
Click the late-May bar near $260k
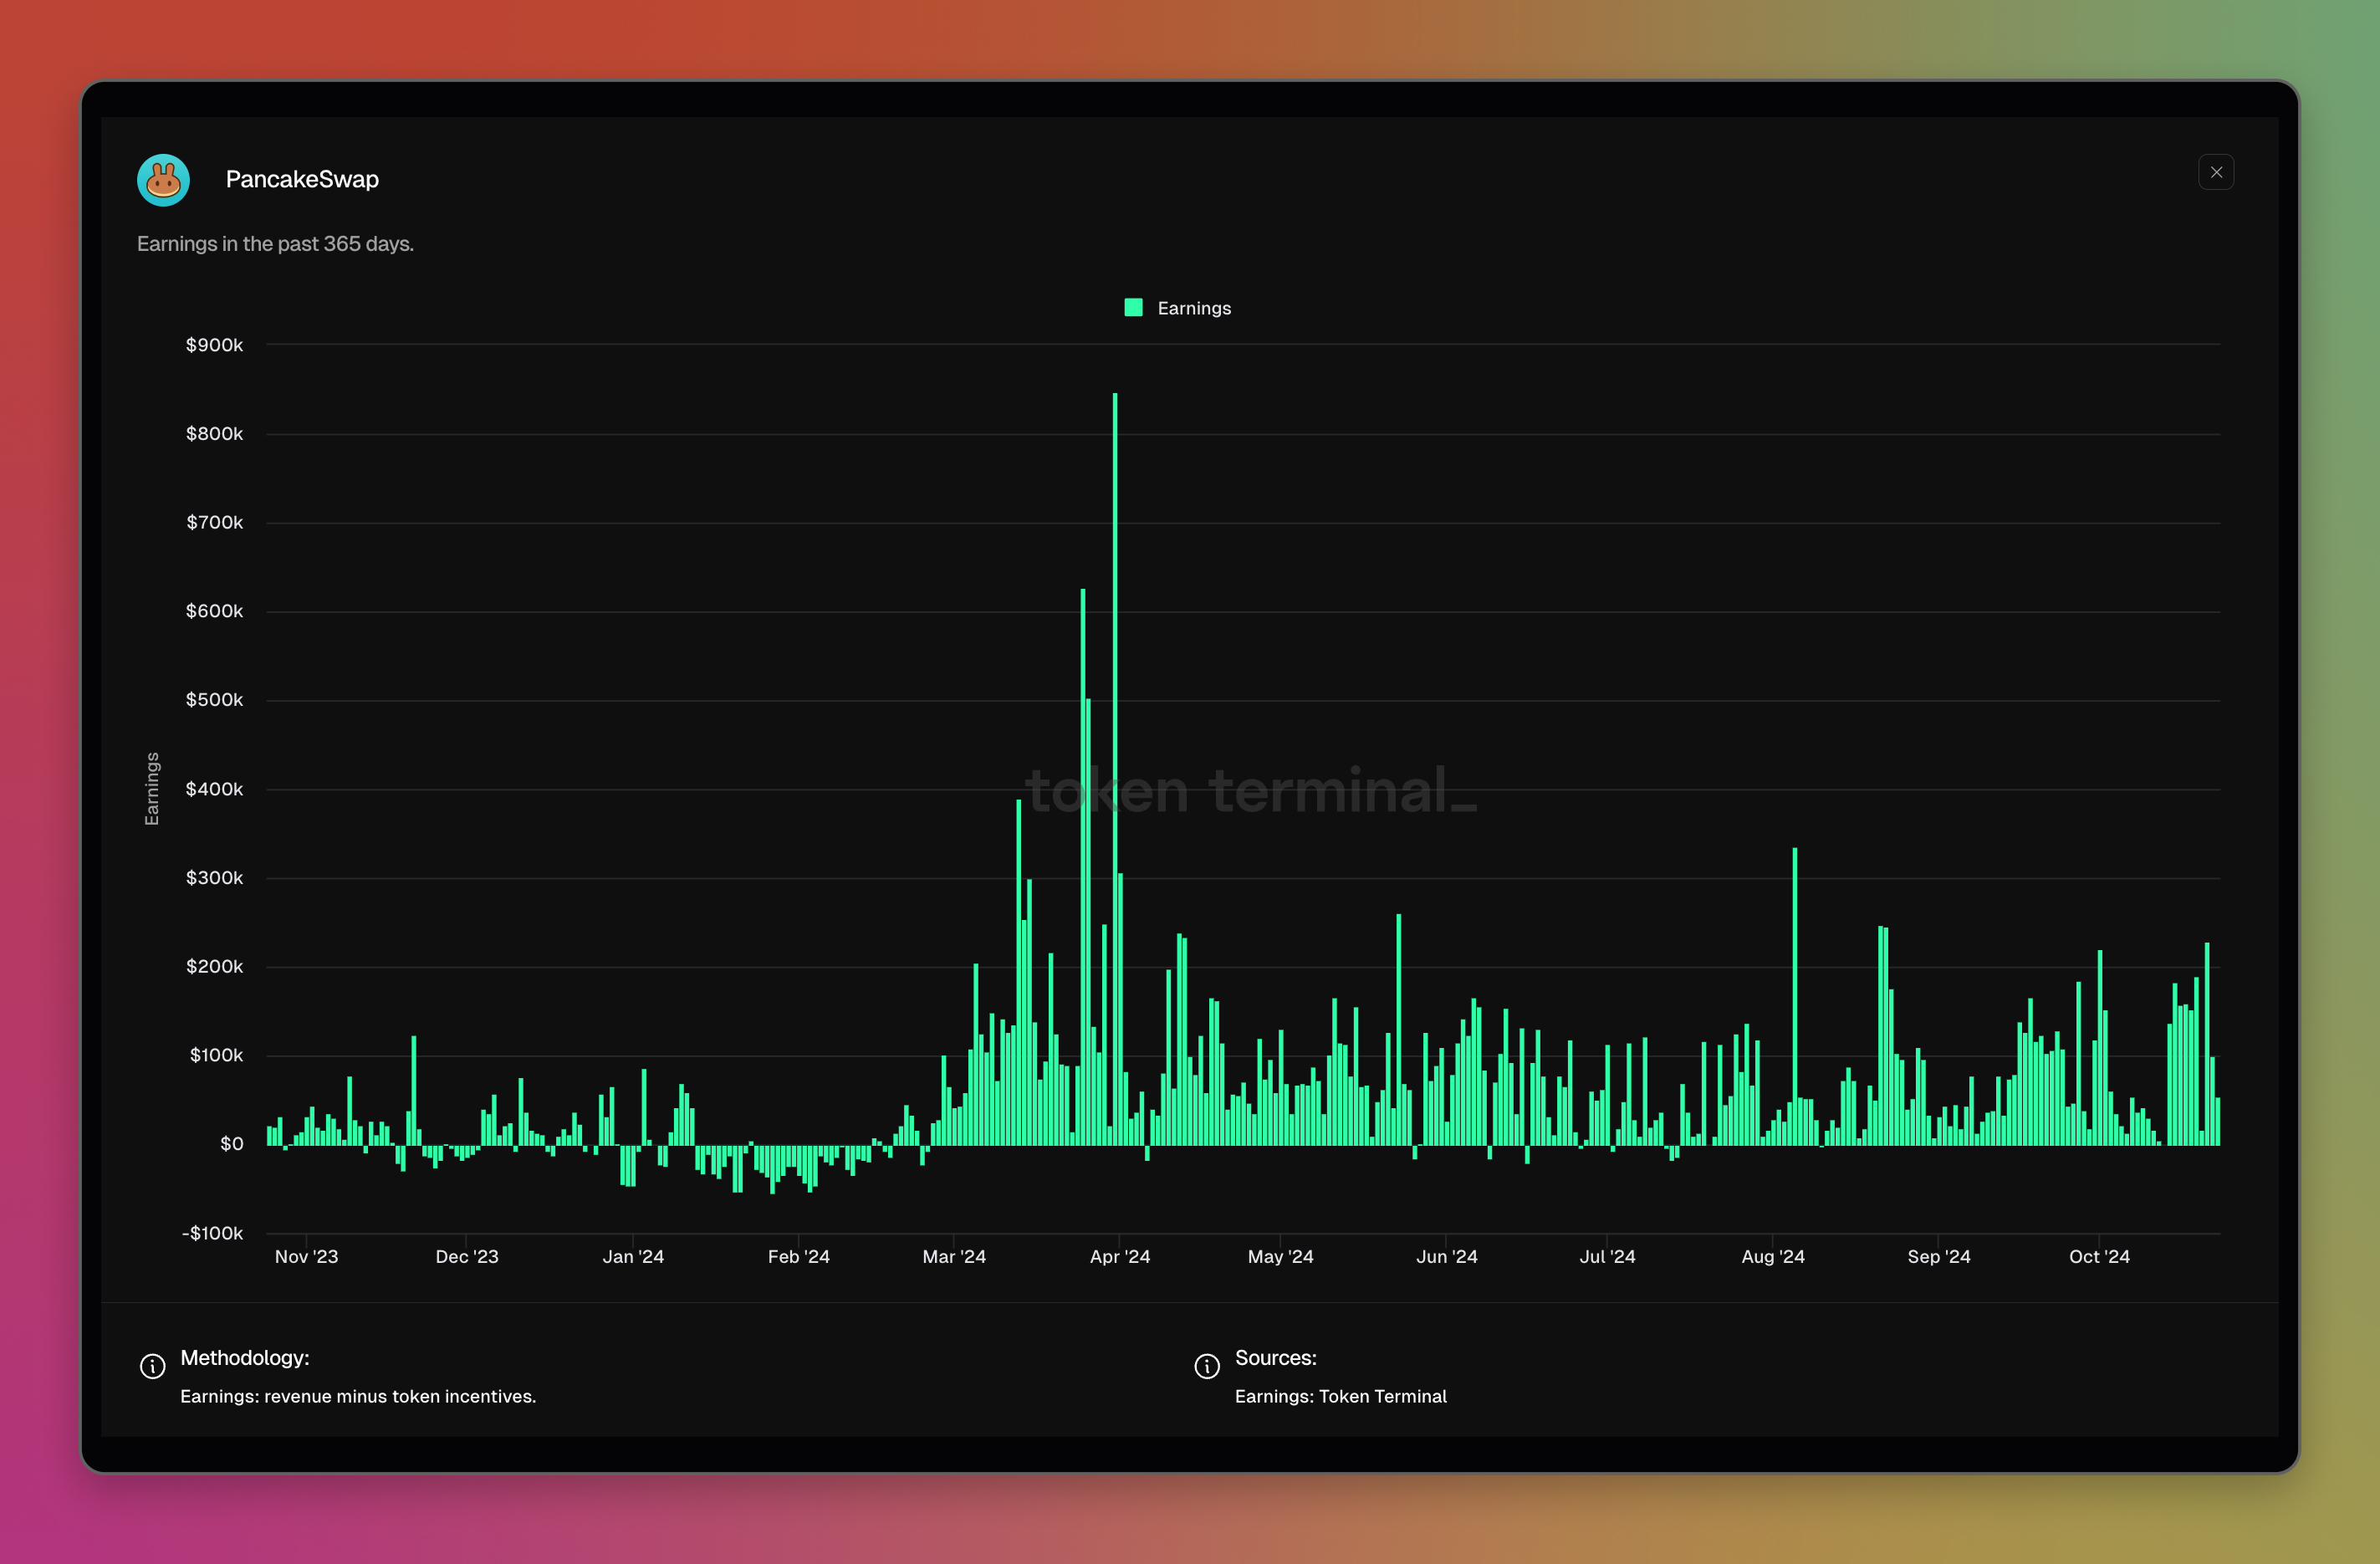1399,1029
